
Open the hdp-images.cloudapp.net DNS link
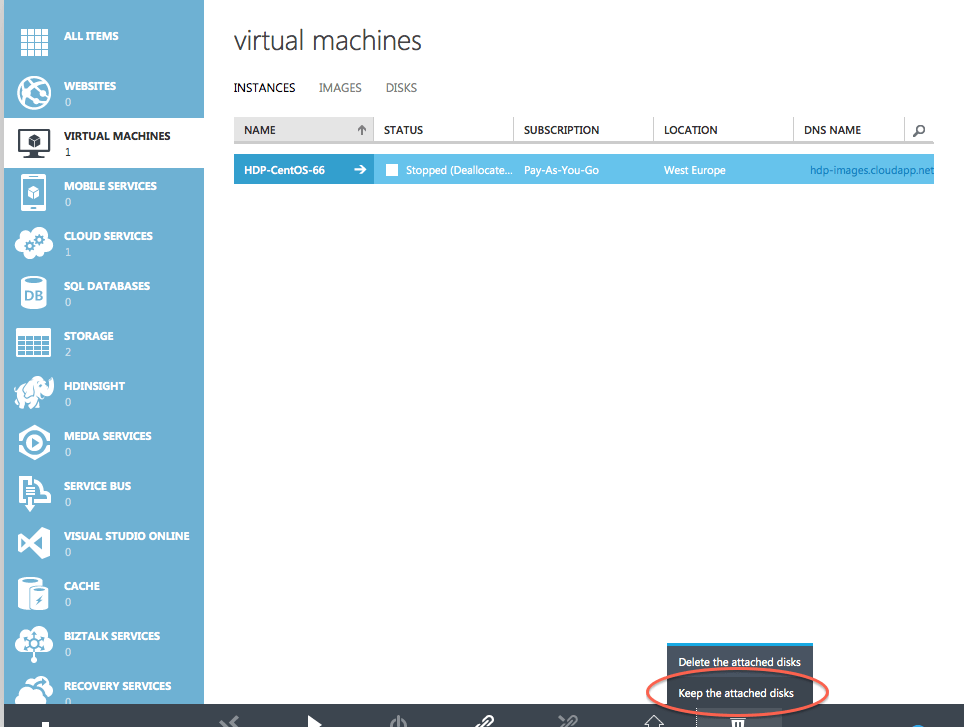[870, 170]
